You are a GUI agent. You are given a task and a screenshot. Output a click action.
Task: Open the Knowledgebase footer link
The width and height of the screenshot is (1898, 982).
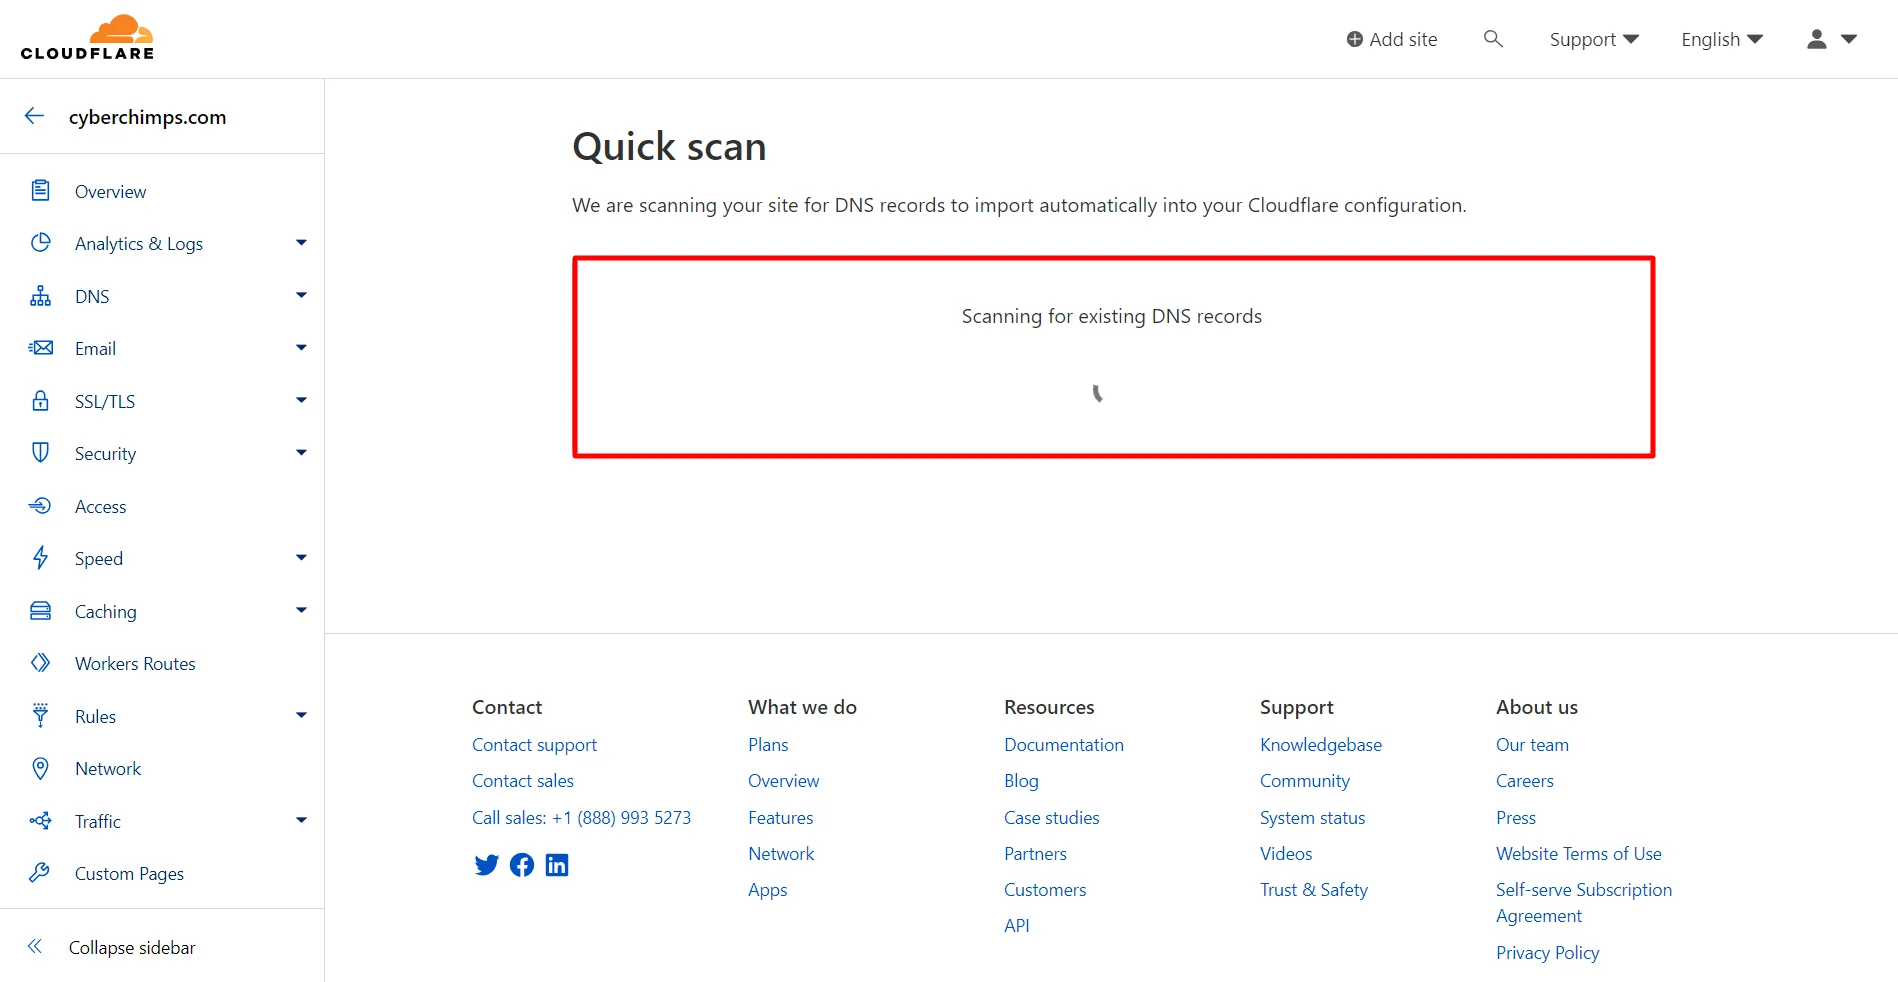(1321, 745)
